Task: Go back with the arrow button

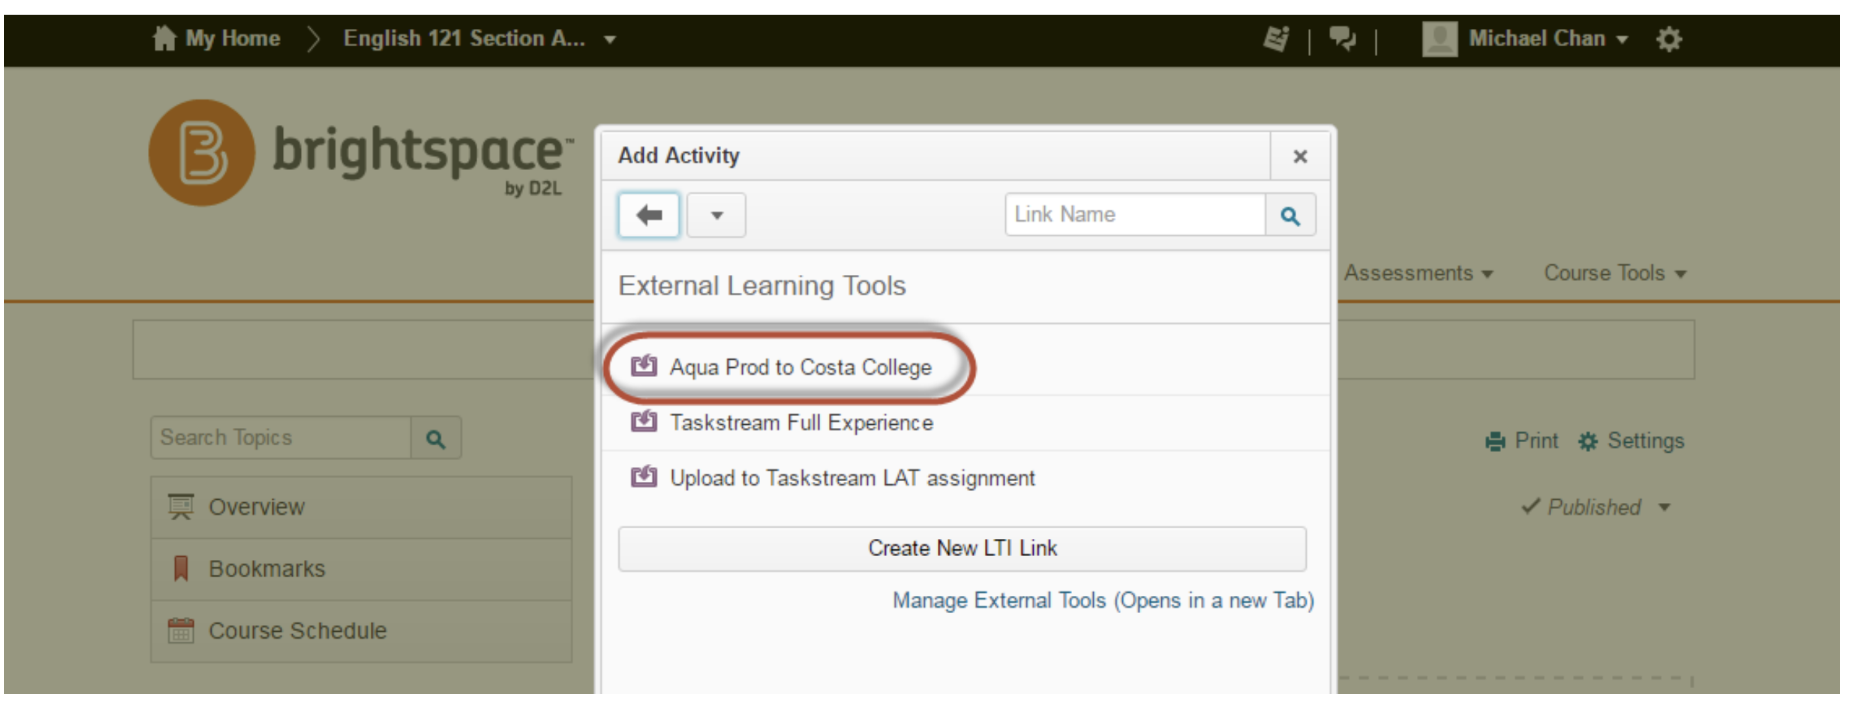Action: (649, 215)
